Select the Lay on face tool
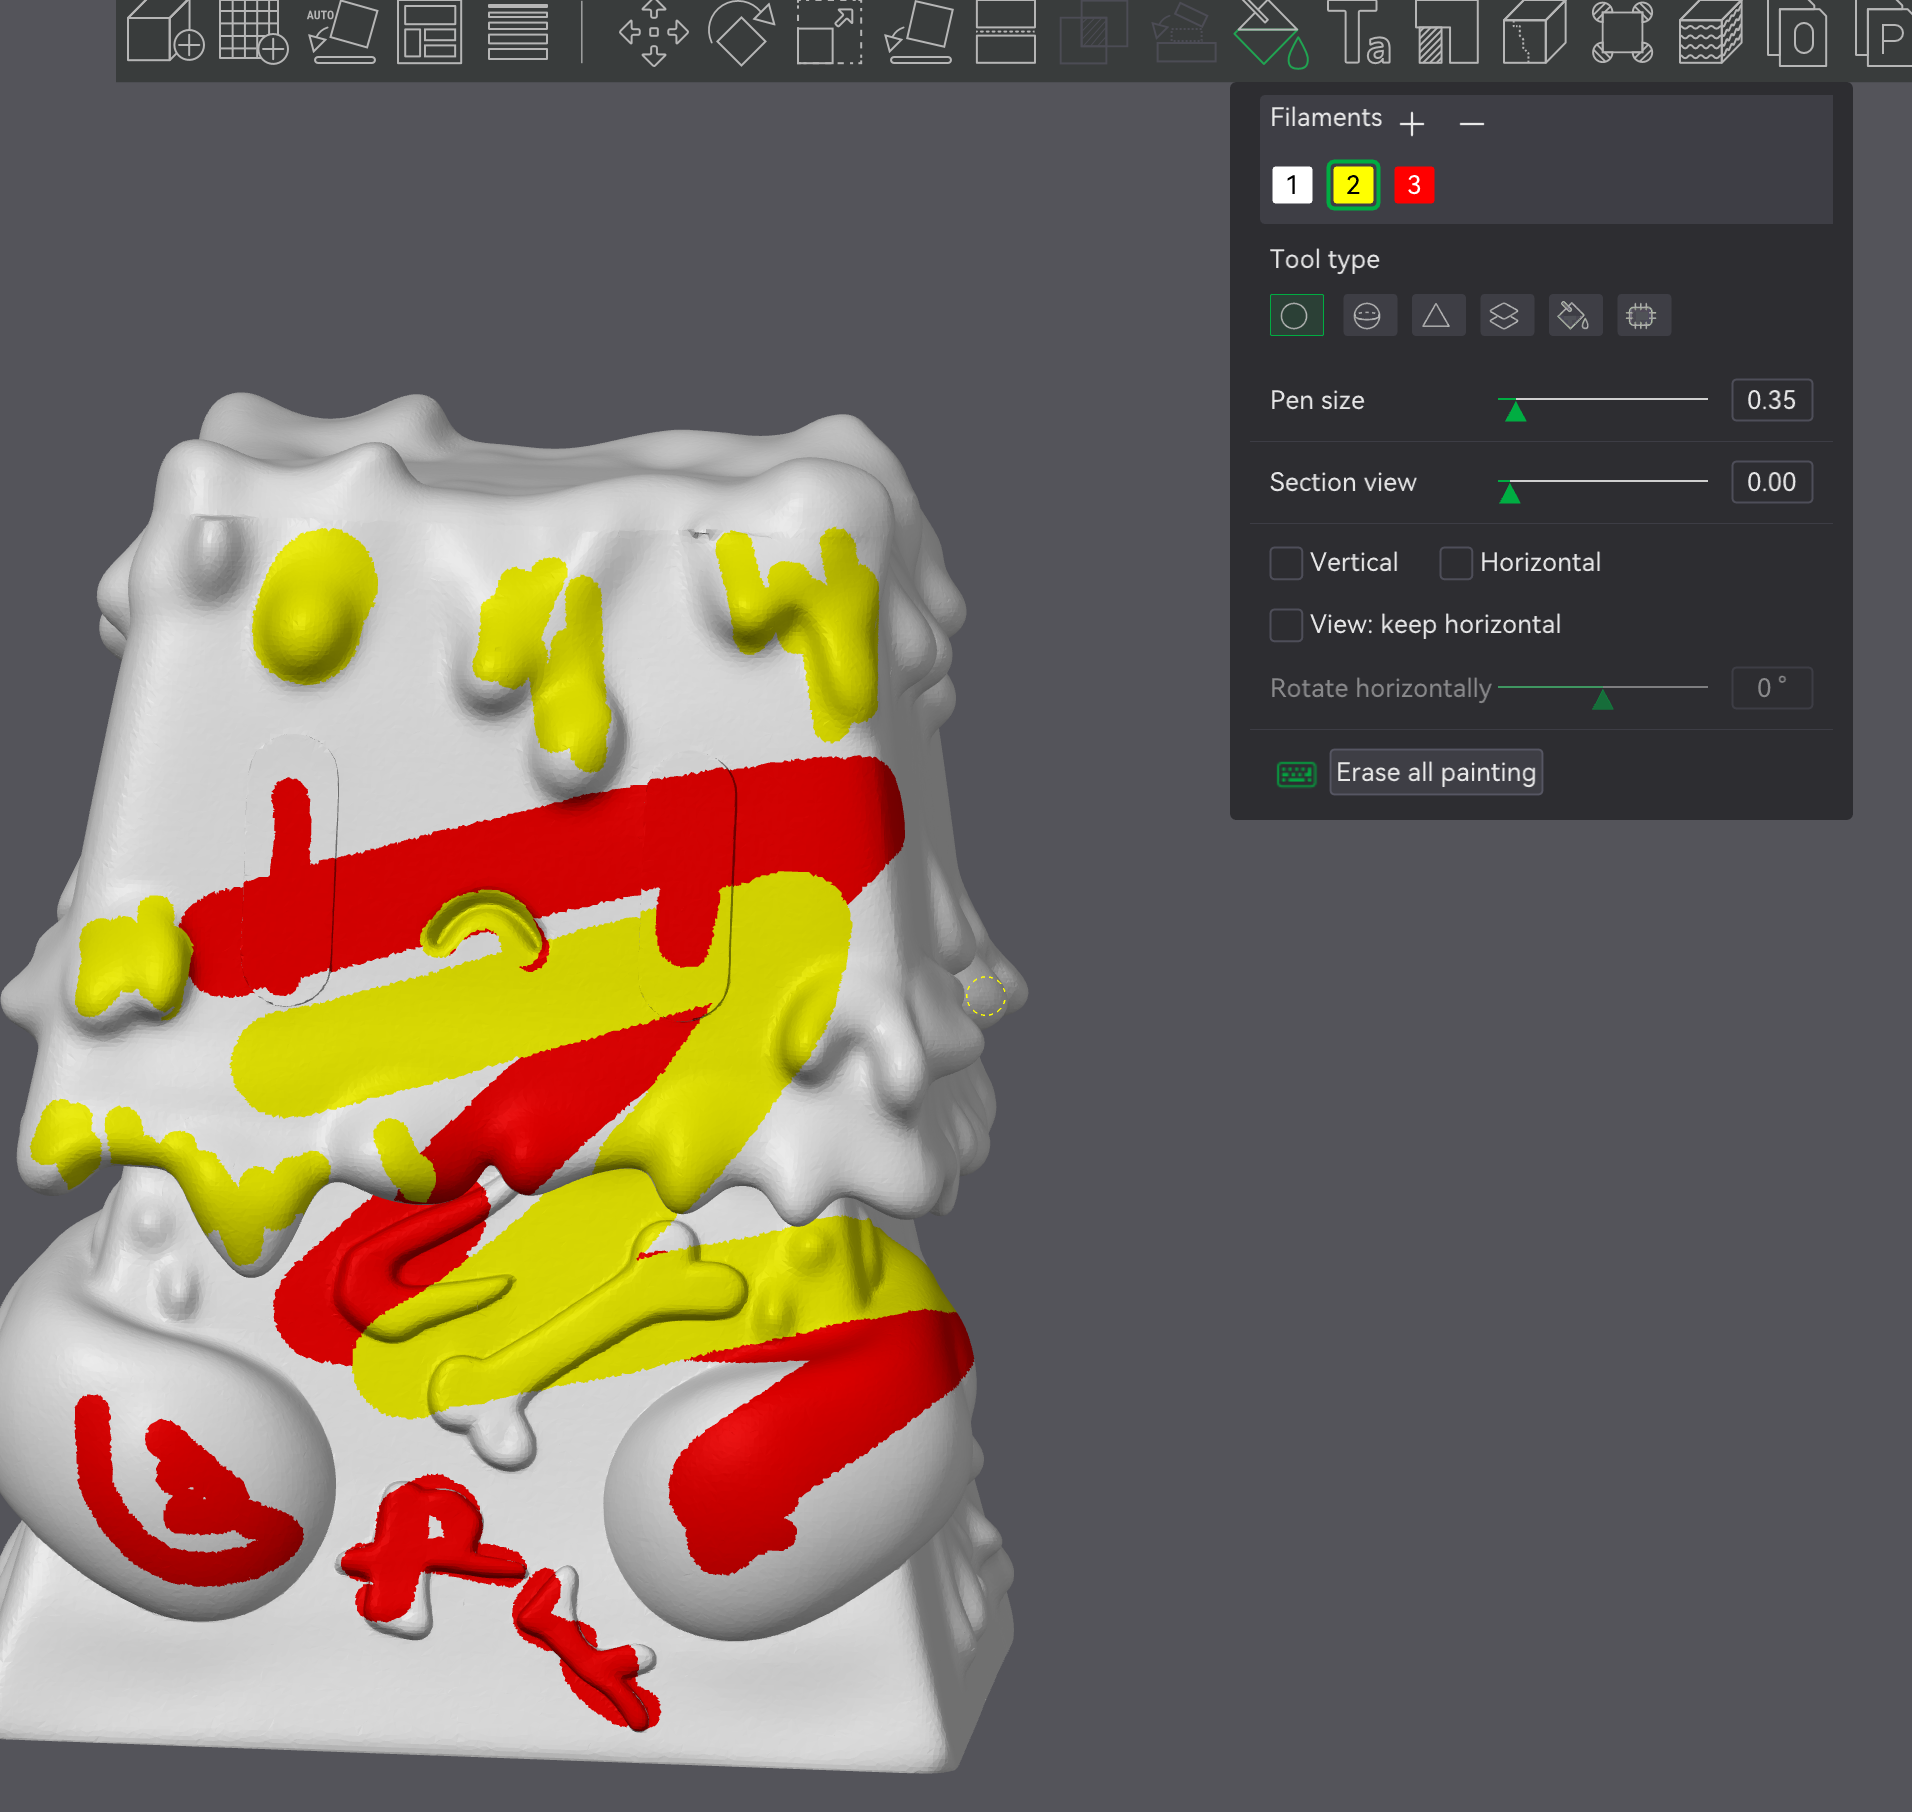 [918, 32]
